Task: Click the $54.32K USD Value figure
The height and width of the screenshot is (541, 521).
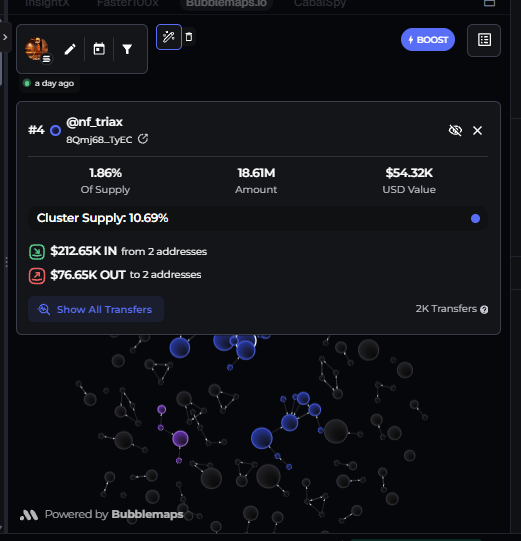Action: tap(409, 173)
